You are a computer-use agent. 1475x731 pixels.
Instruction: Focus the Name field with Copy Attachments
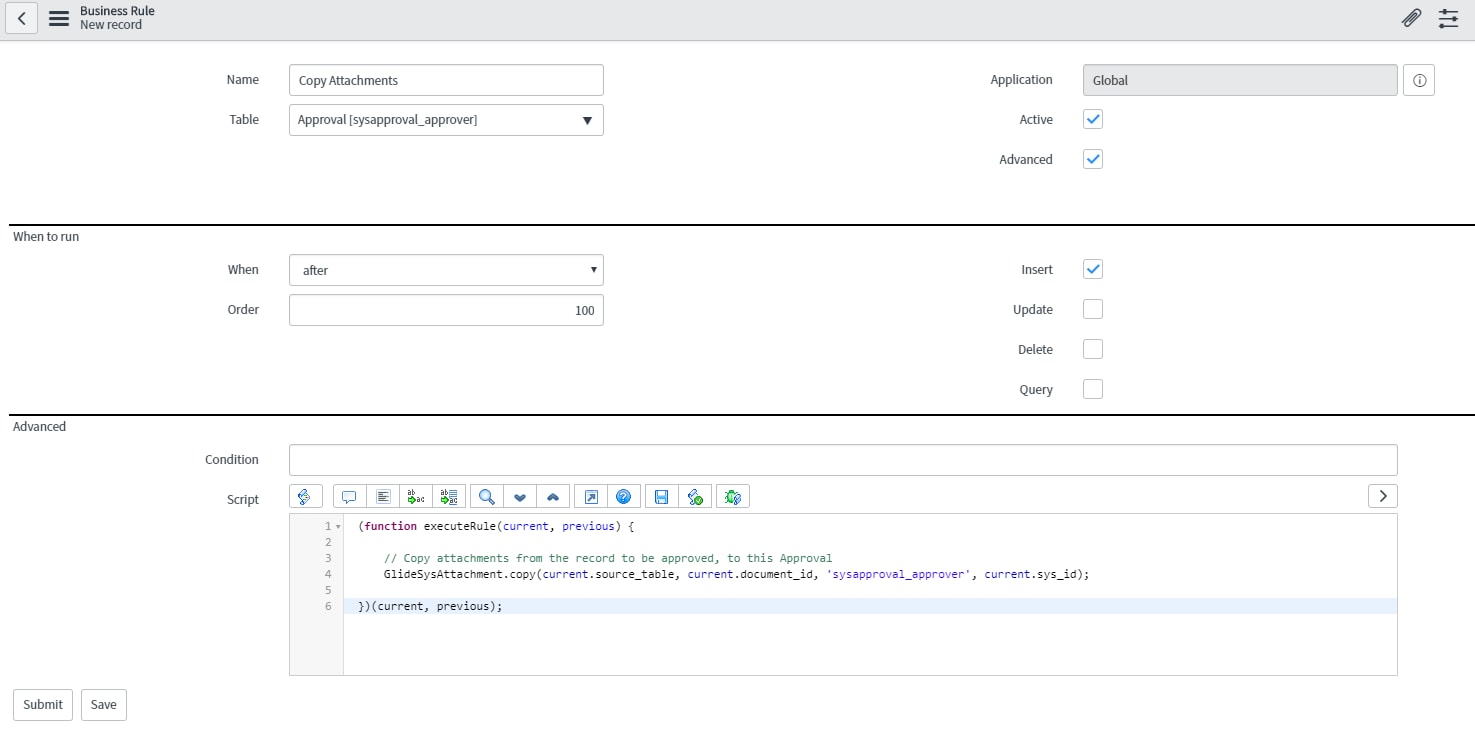tap(446, 80)
